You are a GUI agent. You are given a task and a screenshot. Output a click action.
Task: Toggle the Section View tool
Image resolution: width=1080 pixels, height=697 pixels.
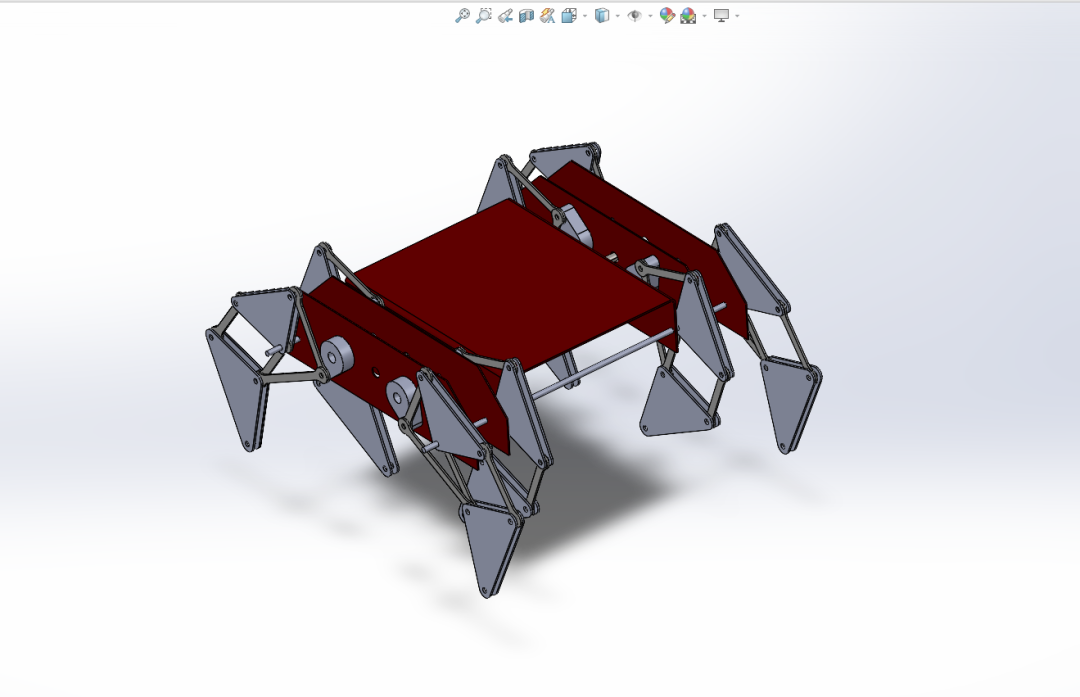tap(526, 15)
